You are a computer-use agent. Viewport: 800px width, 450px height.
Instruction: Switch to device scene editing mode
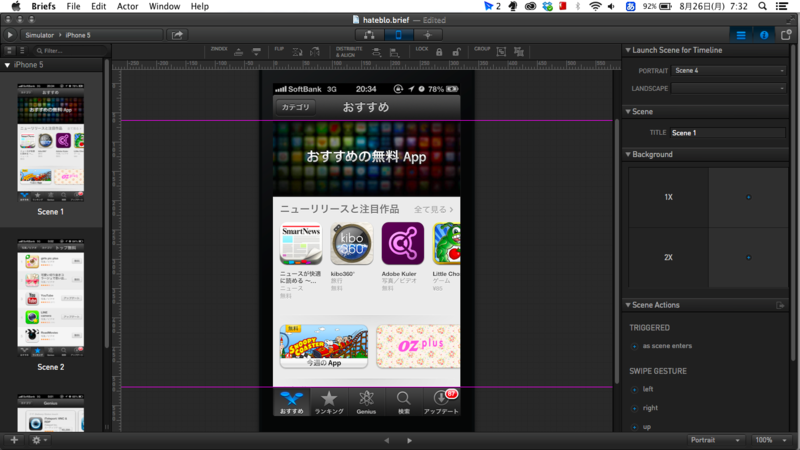(x=398, y=35)
